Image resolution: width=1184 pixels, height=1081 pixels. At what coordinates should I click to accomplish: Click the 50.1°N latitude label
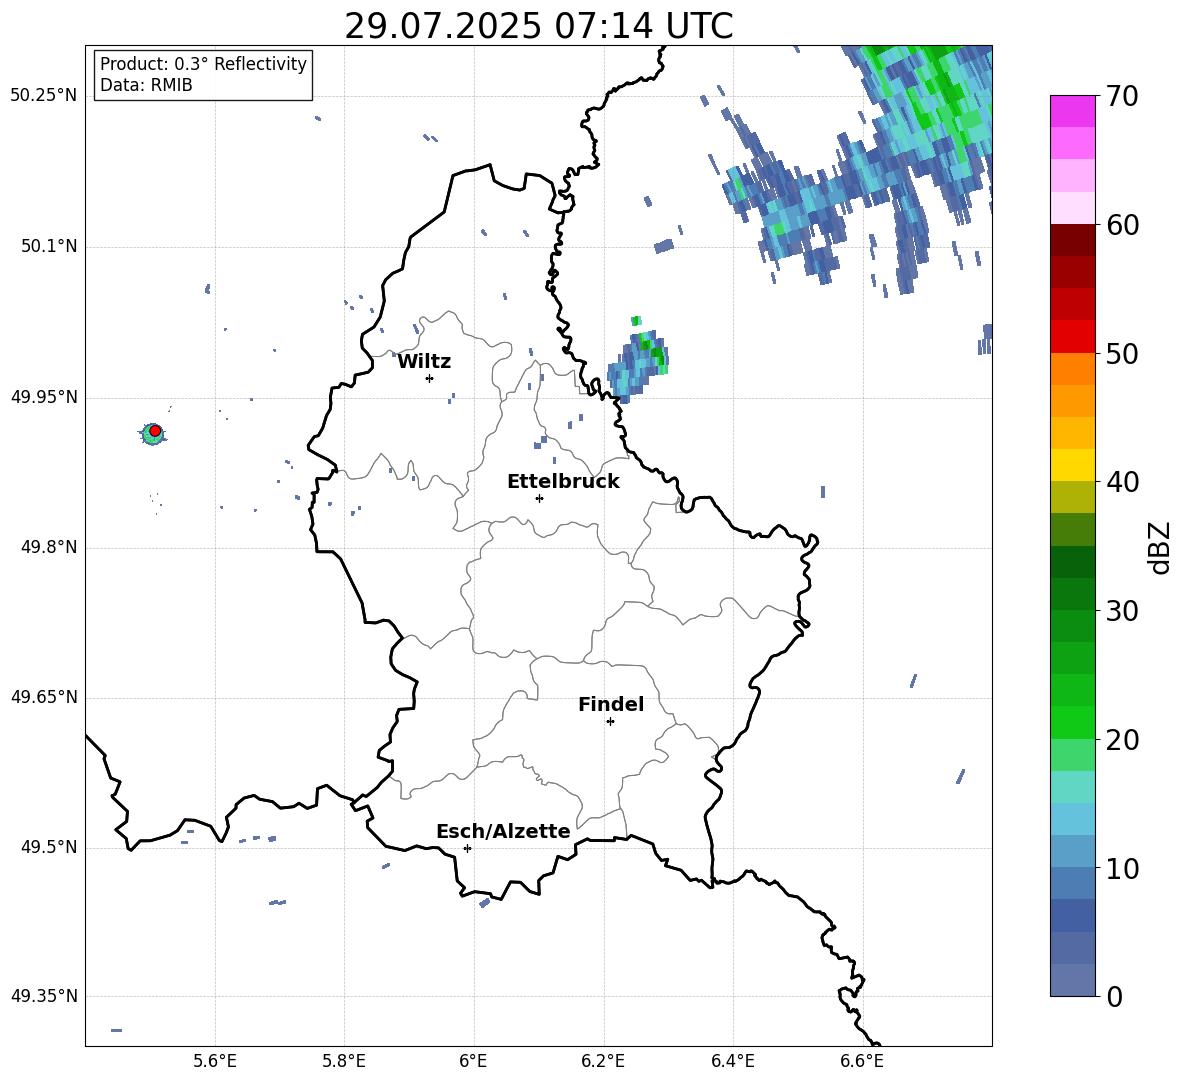coord(49,246)
